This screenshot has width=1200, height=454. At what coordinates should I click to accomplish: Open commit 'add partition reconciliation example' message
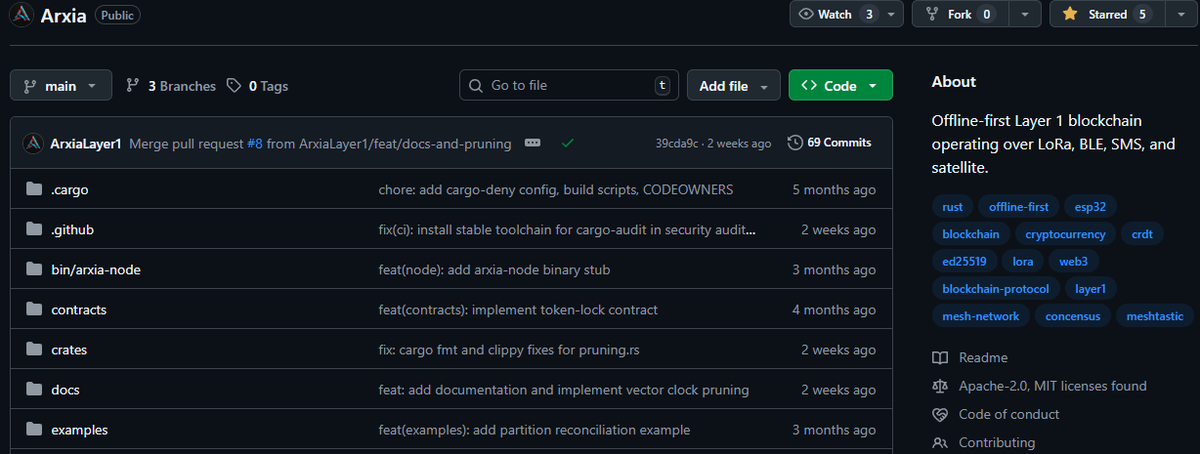pyautogui.click(x=534, y=430)
